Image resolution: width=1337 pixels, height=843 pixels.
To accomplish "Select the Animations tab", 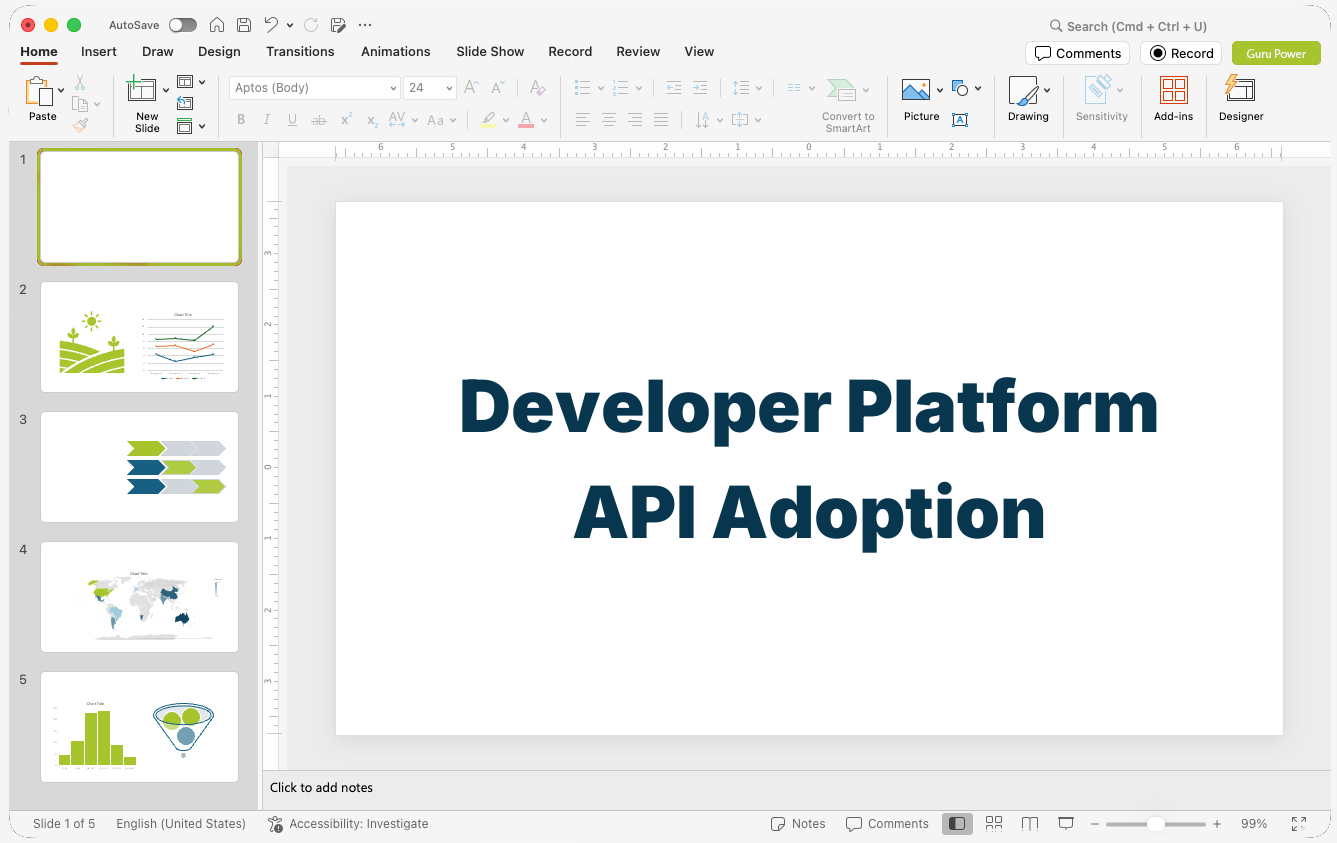I will [x=396, y=51].
